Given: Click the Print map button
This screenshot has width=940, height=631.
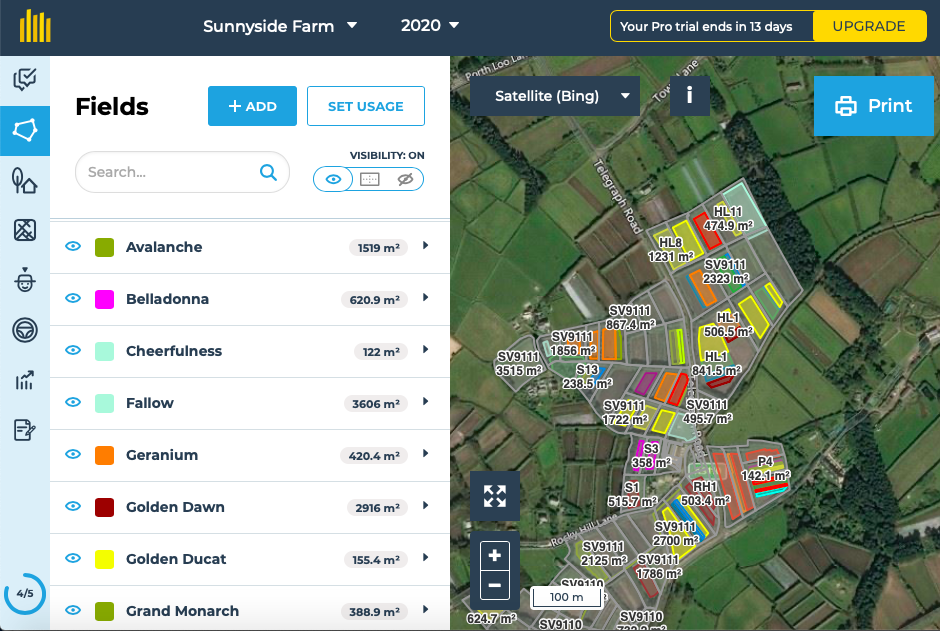Looking at the screenshot, I should point(873,106).
